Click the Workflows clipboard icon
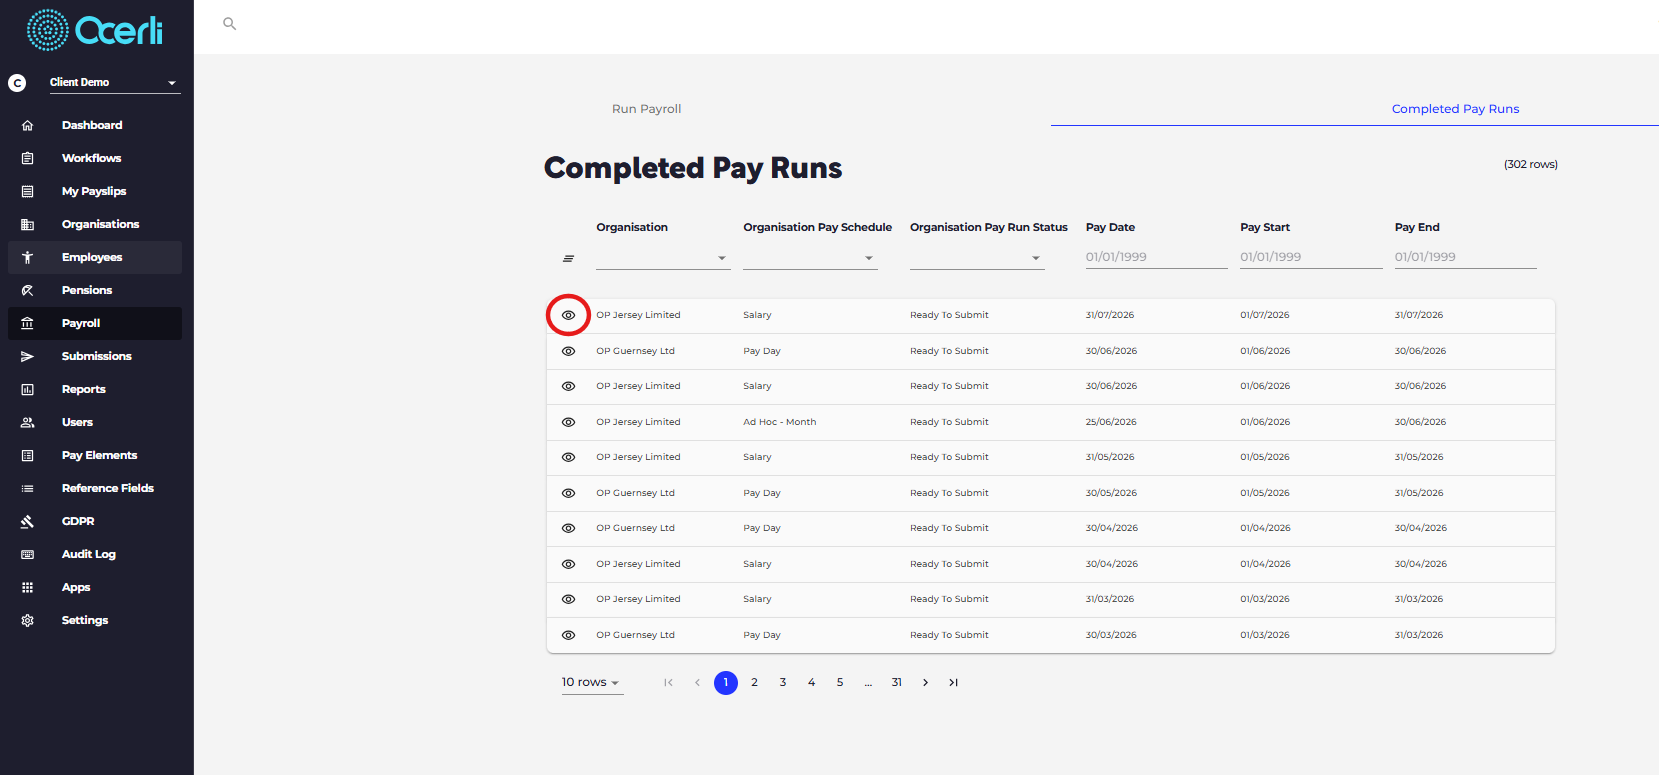 [27, 158]
